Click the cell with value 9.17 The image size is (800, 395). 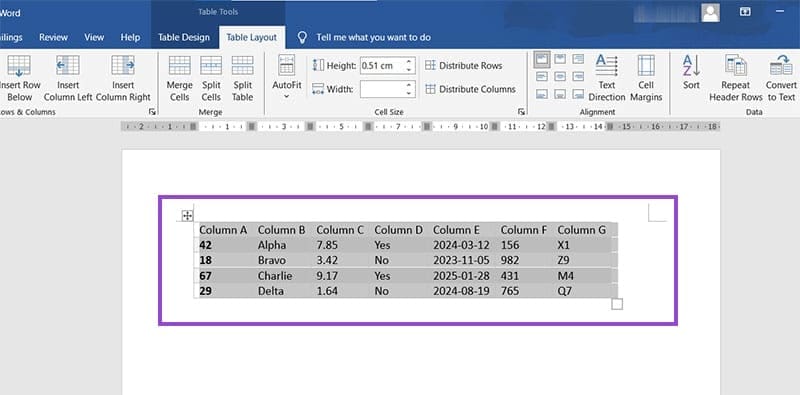click(x=340, y=276)
